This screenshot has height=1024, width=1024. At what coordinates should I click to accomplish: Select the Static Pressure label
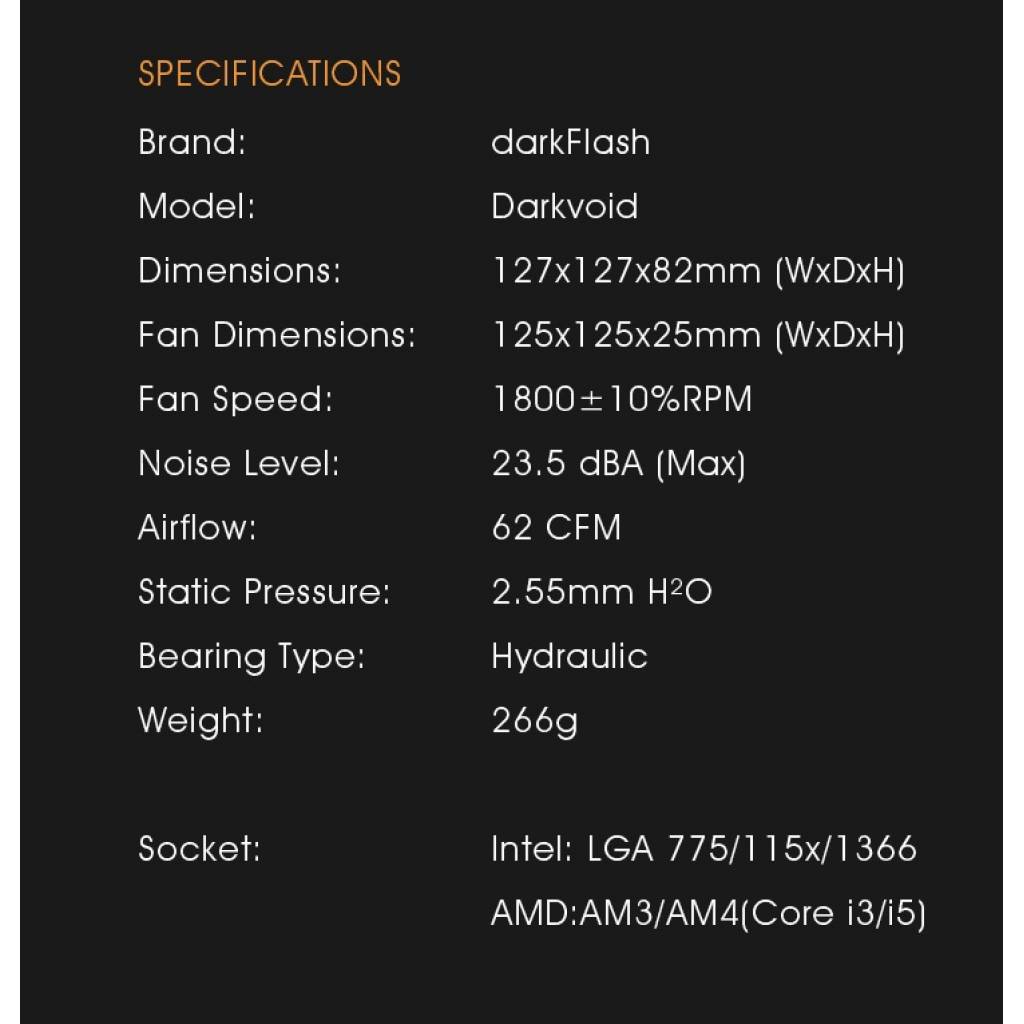click(264, 591)
